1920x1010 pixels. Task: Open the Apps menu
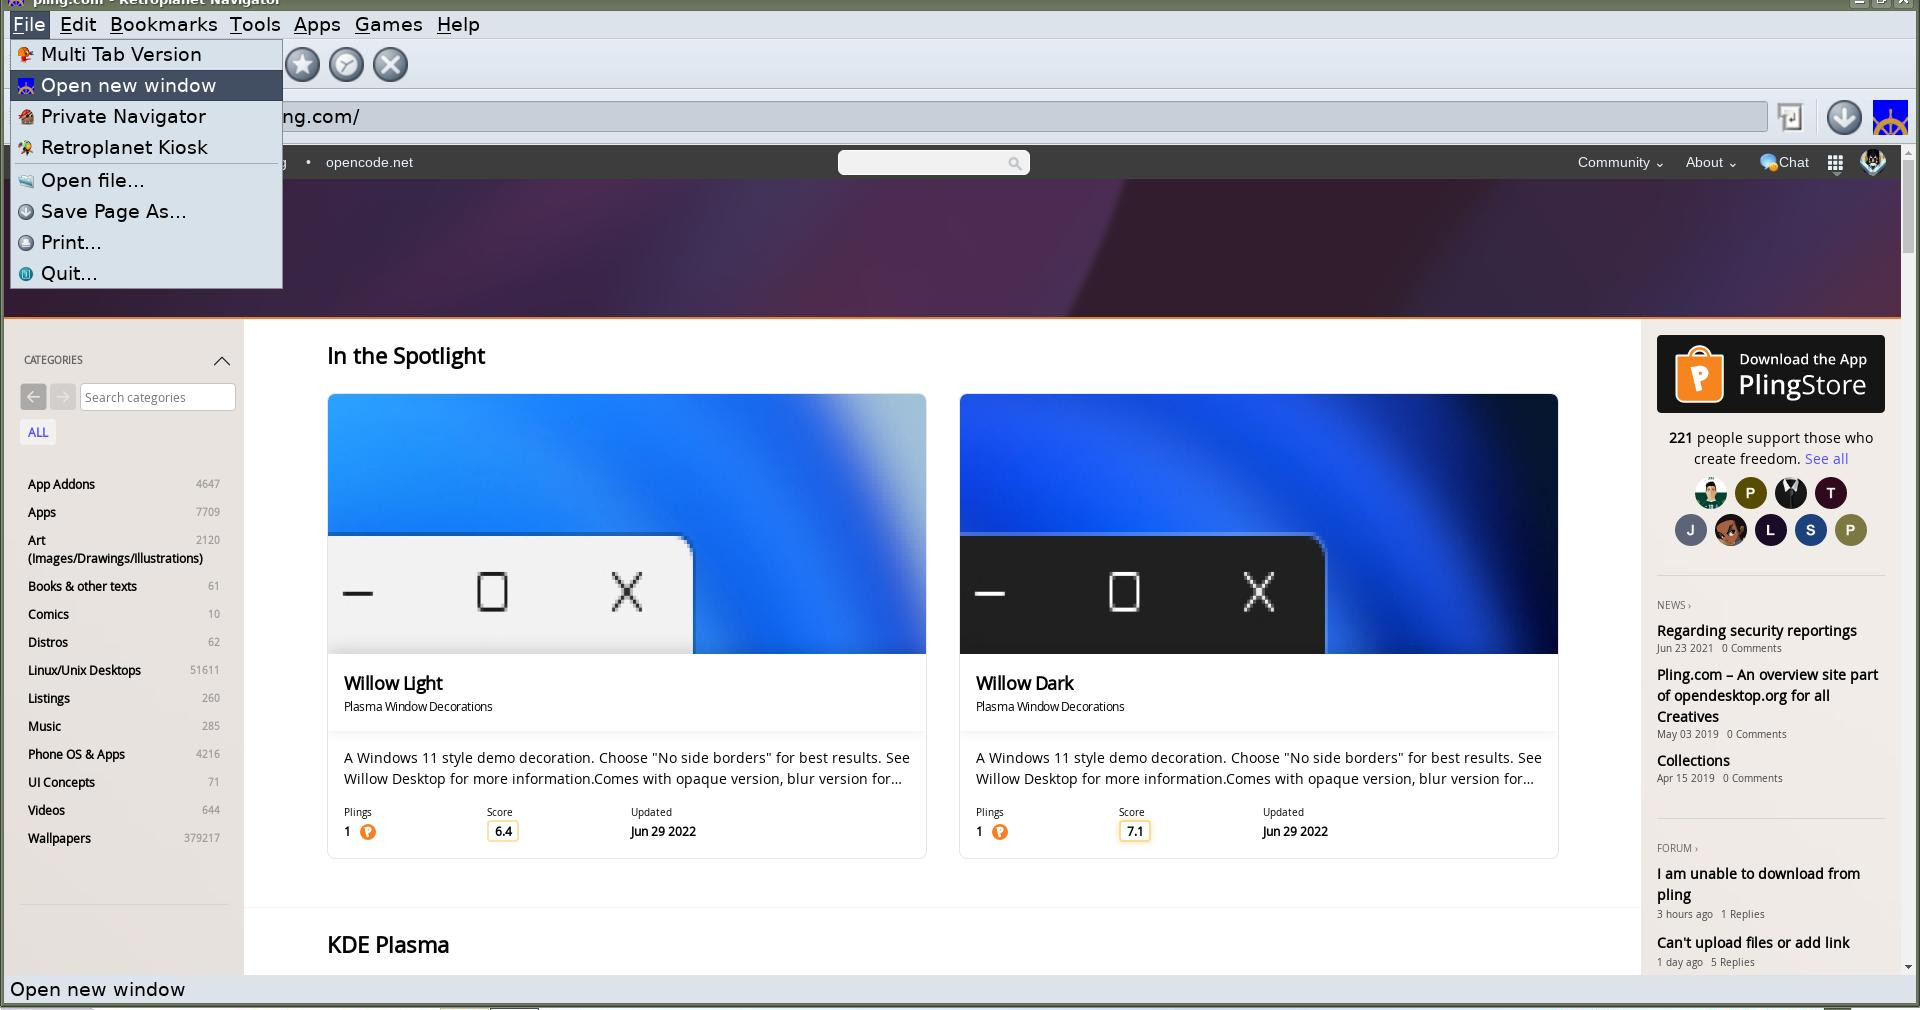click(317, 25)
